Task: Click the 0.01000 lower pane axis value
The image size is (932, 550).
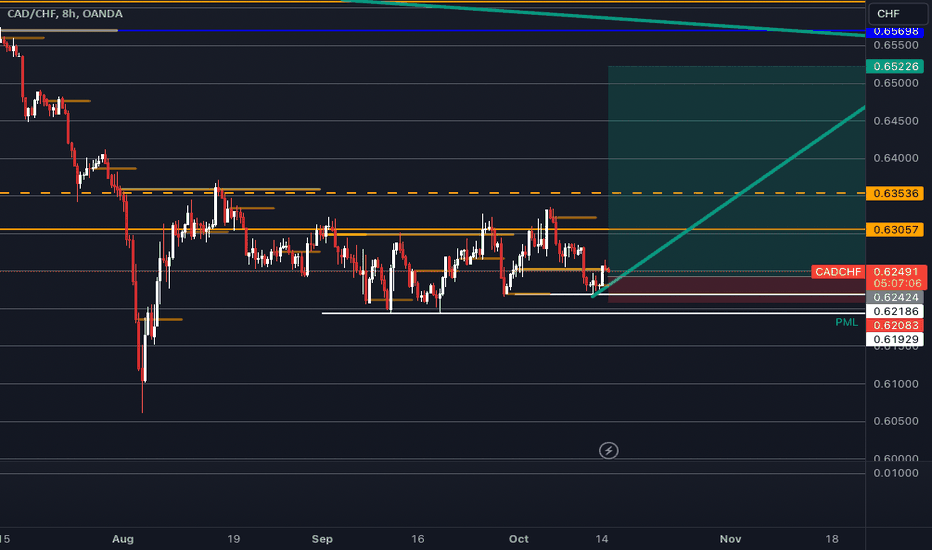Action: click(896, 473)
